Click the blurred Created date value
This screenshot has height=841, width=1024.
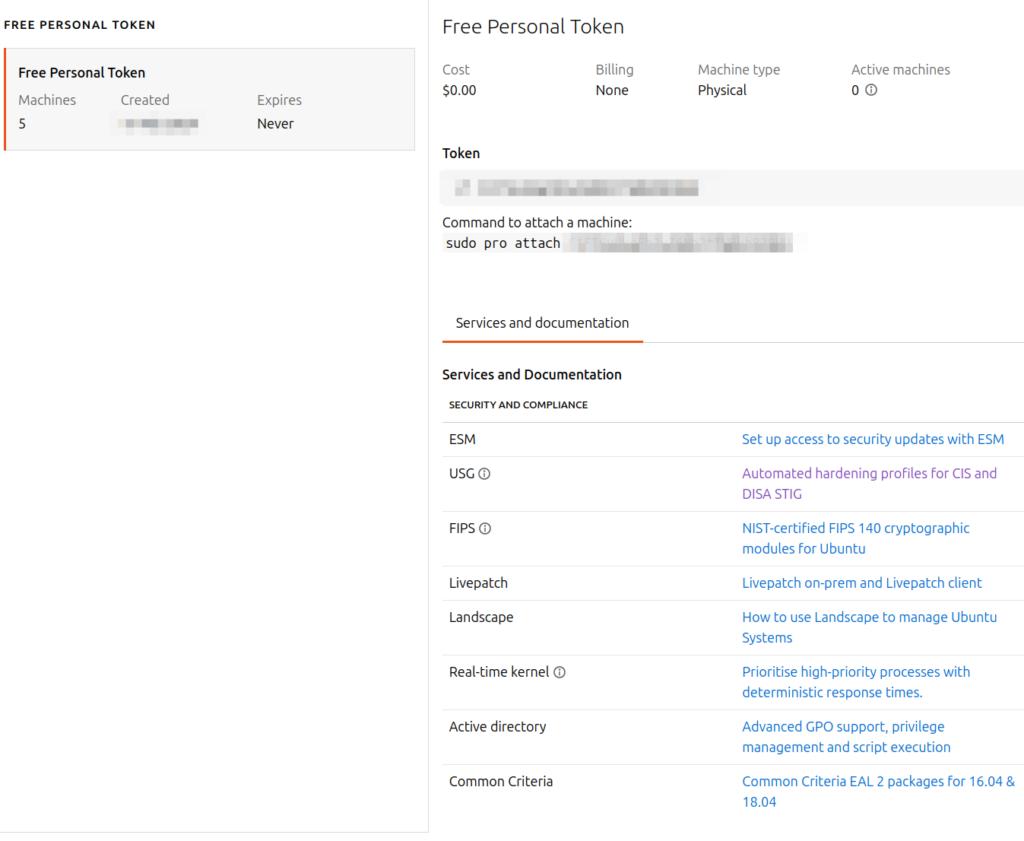pyautogui.click(x=159, y=124)
